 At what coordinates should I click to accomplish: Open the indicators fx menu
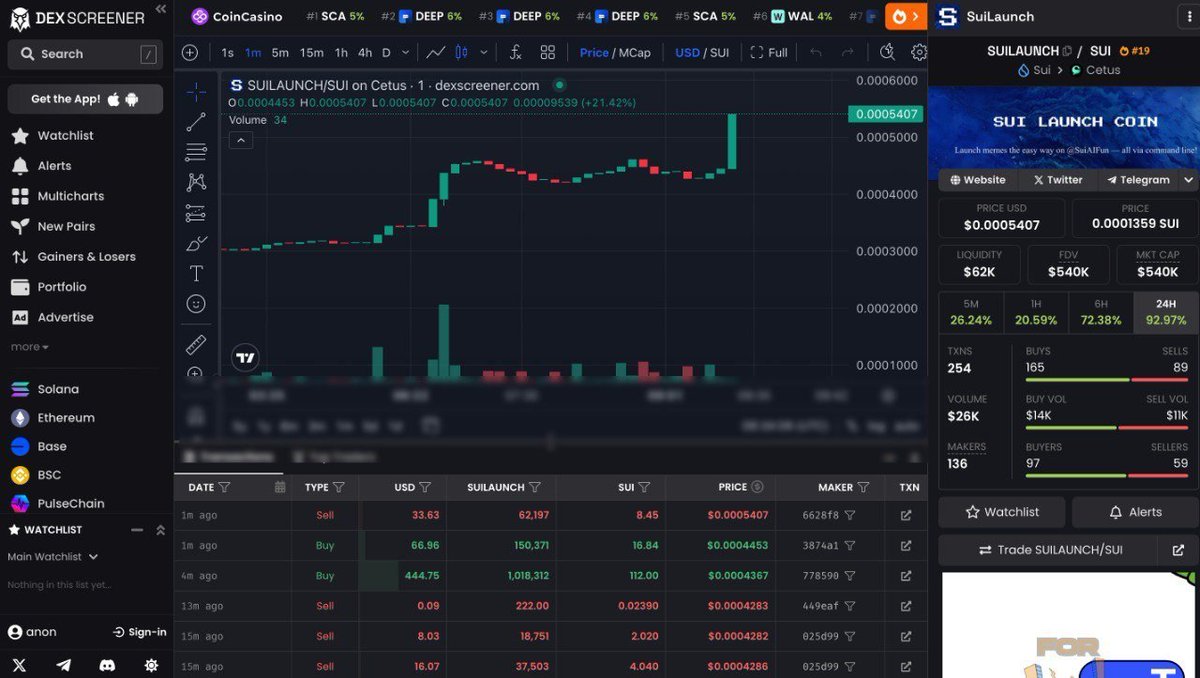point(515,53)
